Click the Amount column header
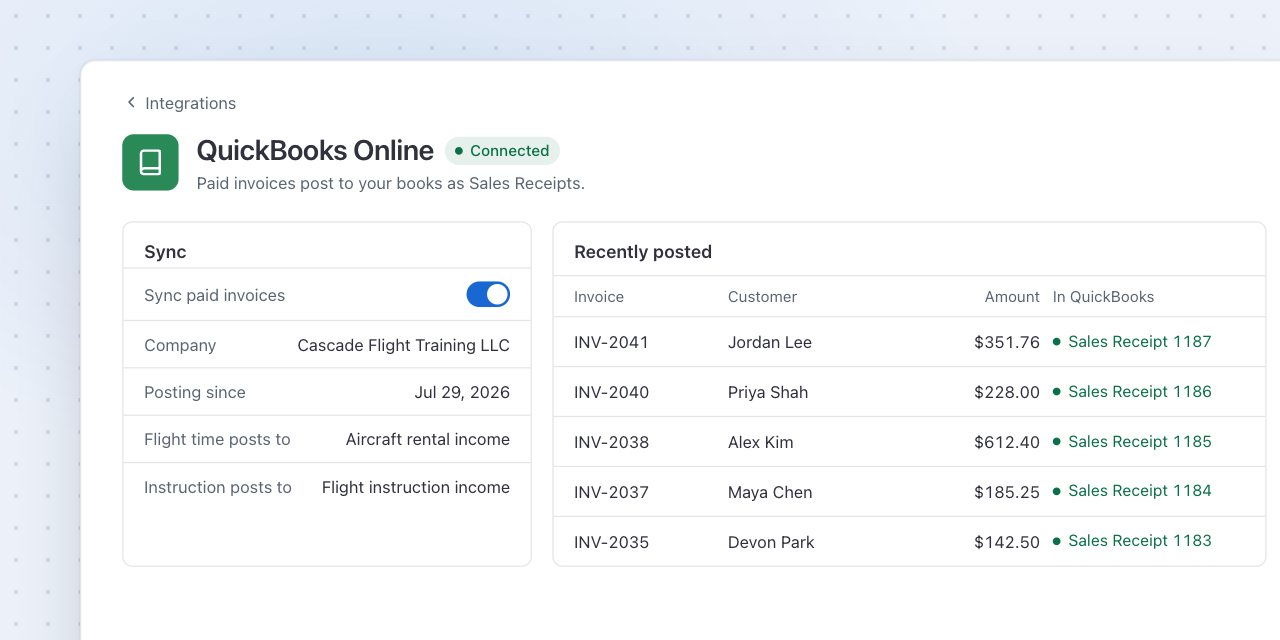 [1012, 297]
